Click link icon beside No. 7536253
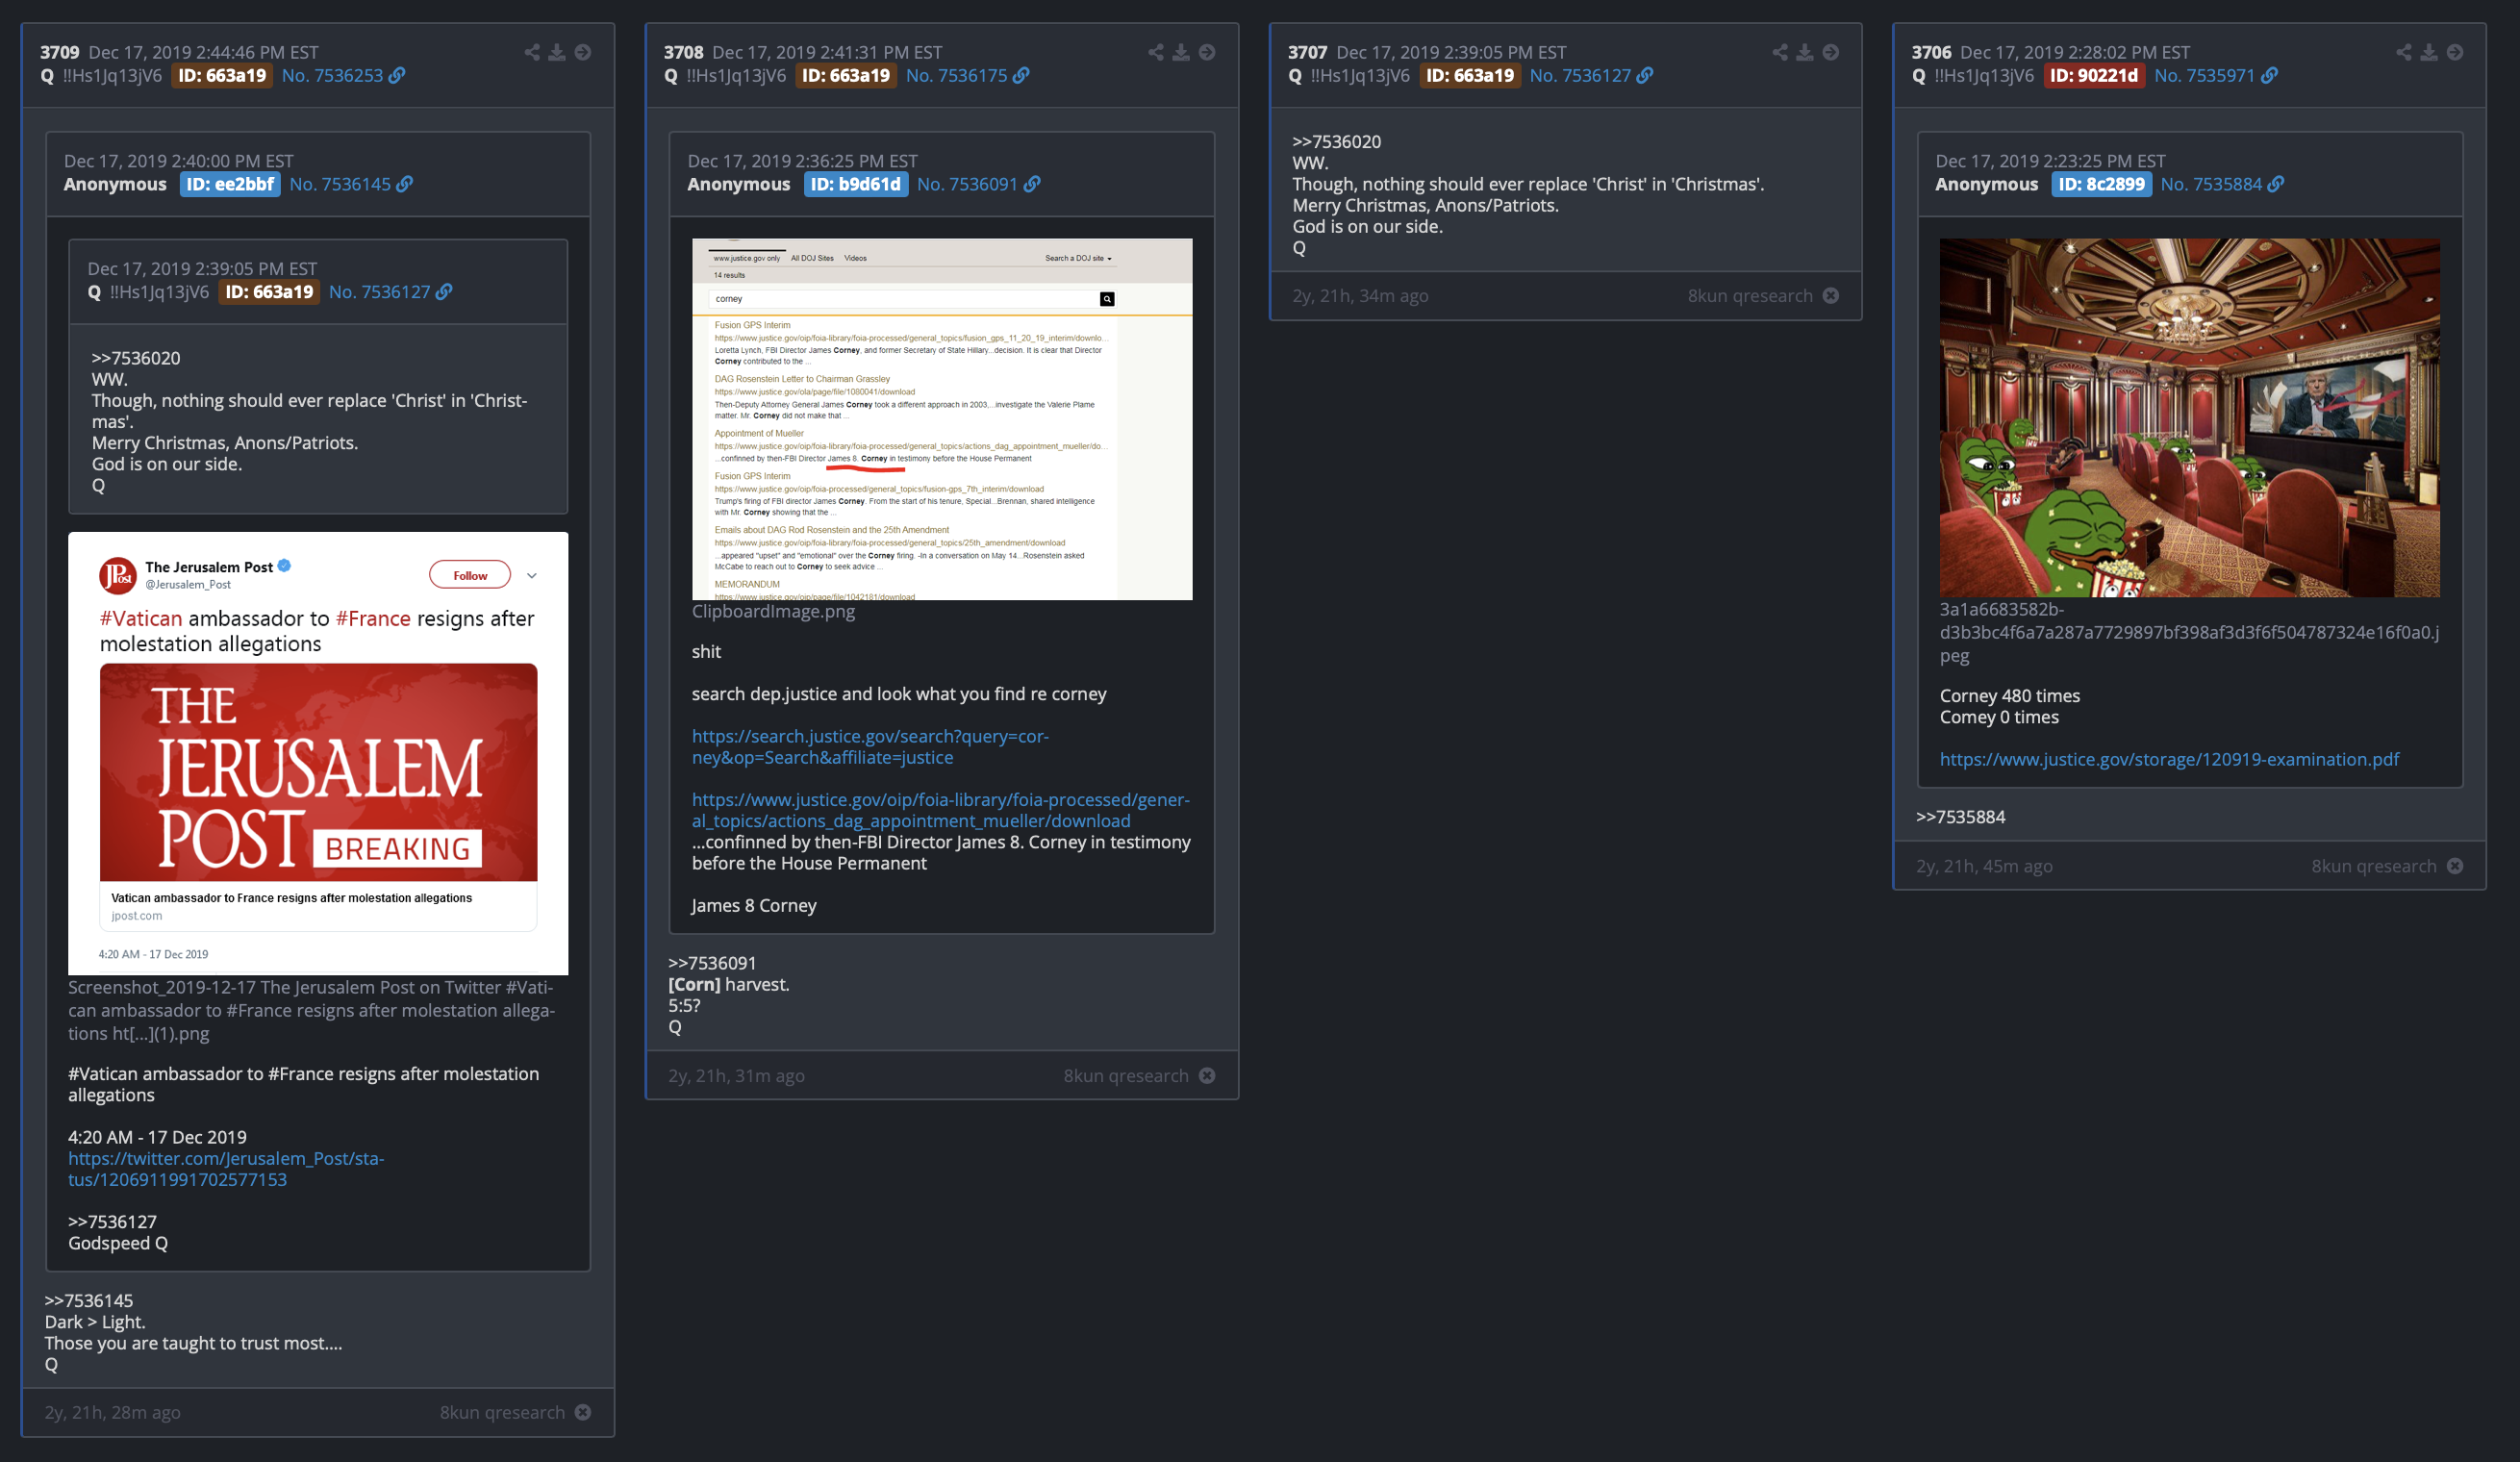The width and height of the screenshot is (2520, 1462). tap(397, 75)
